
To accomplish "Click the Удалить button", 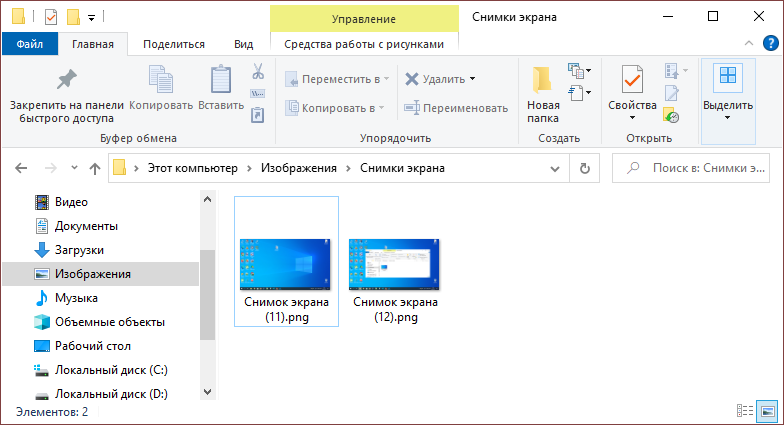I will pyautogui.click(x=435, y=79).
